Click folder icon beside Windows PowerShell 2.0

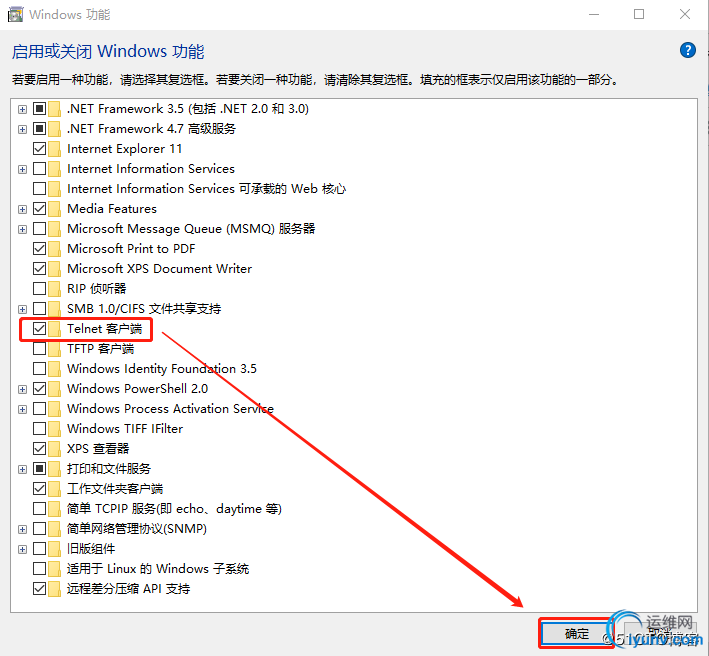(54, 389)
